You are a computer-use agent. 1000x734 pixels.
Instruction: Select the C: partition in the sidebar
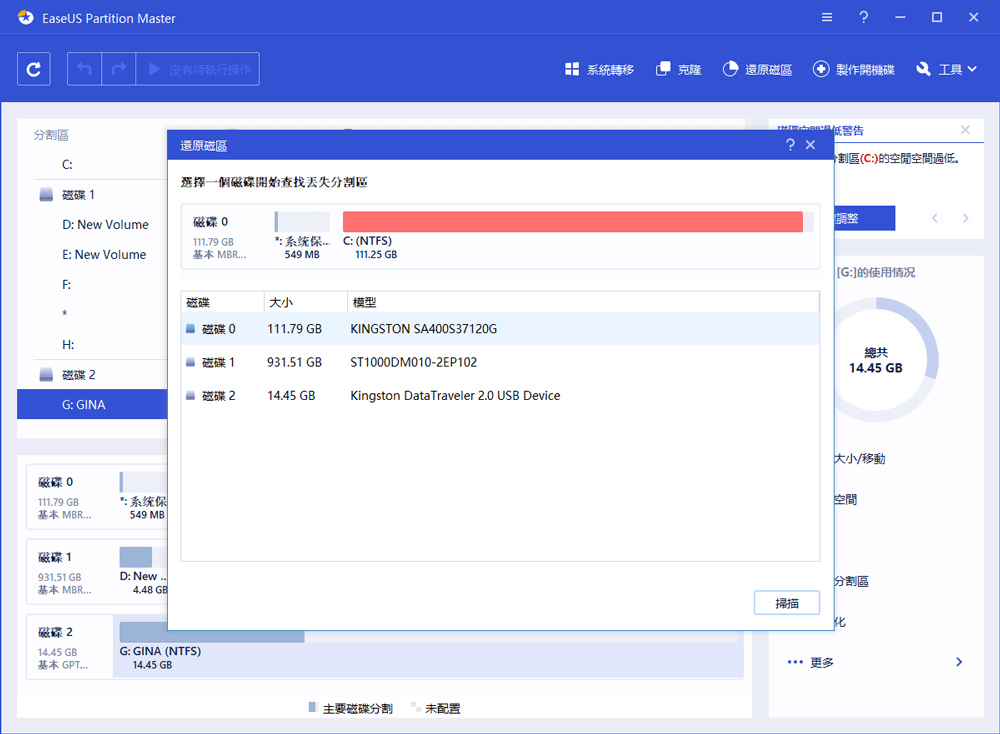coord(92,165)
